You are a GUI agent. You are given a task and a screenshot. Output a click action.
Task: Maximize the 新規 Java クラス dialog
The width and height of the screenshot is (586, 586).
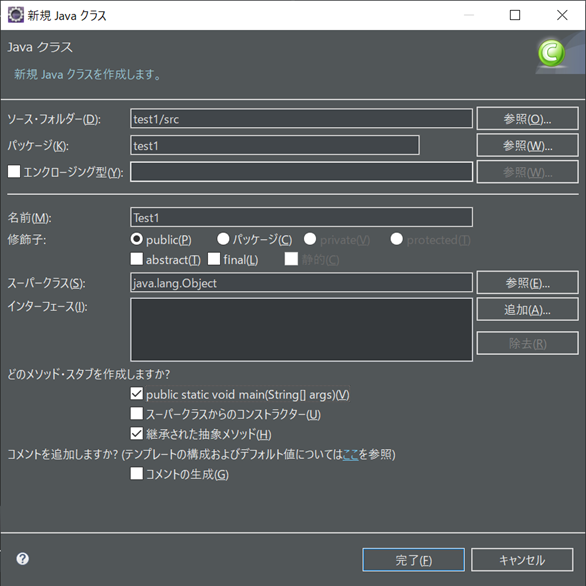[x=515, y=15]
